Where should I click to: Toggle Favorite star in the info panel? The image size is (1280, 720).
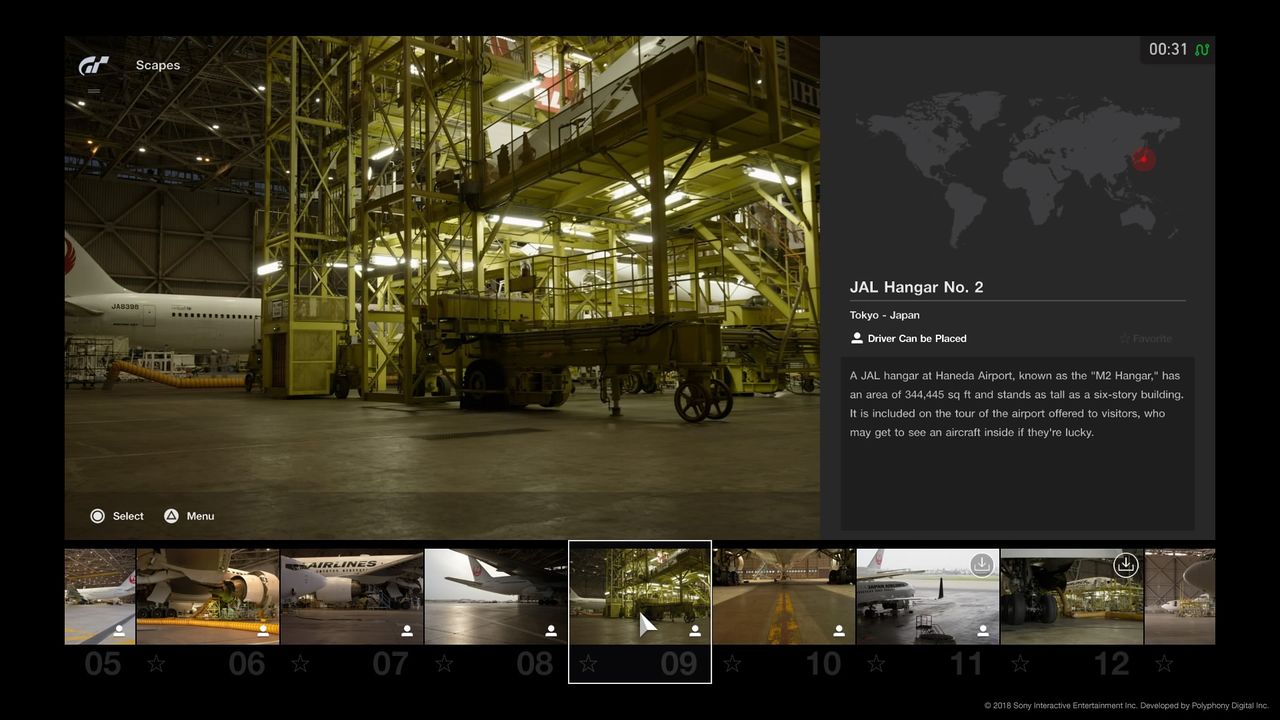tap(1125, 339)
